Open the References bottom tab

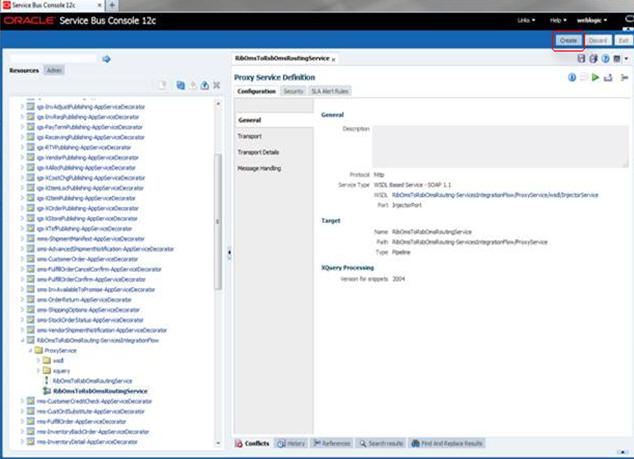(332, 443)
